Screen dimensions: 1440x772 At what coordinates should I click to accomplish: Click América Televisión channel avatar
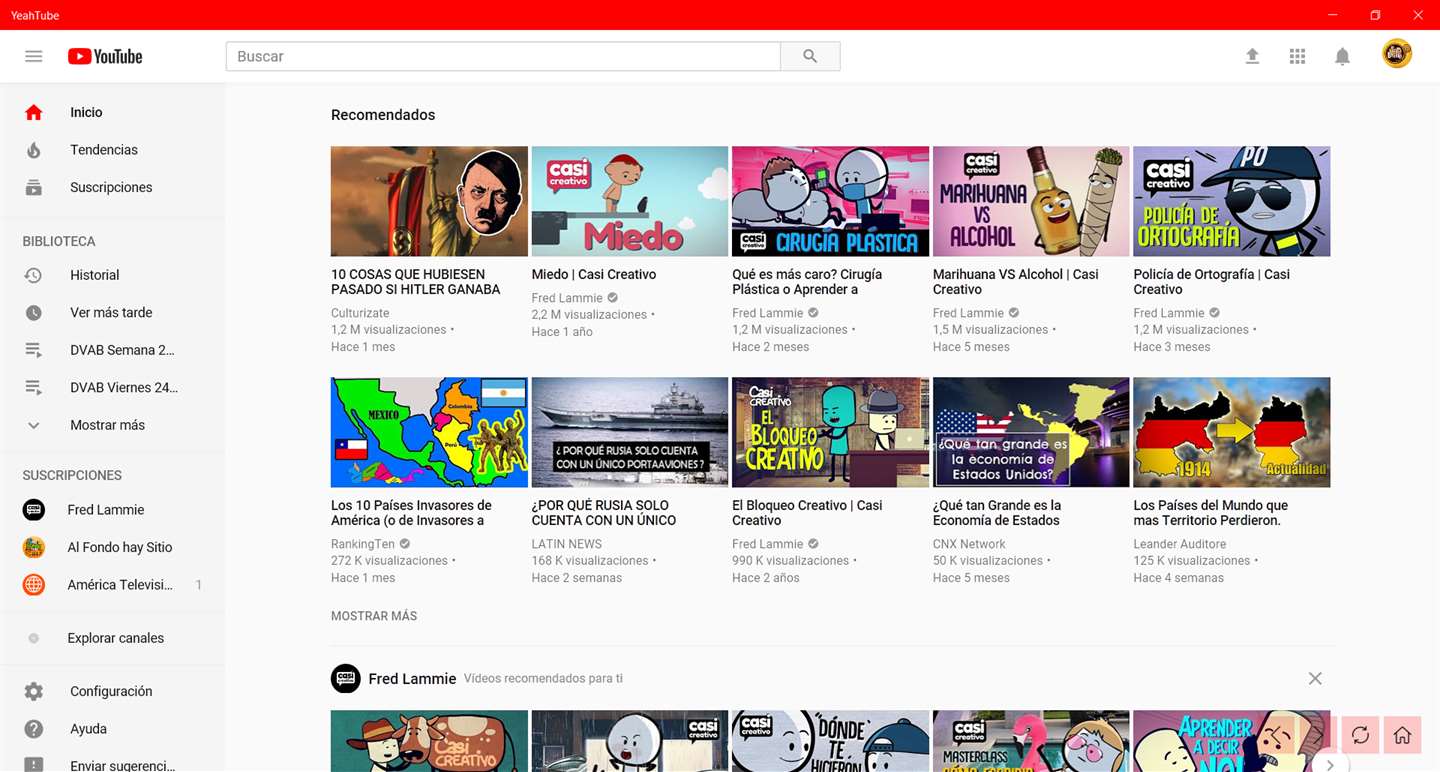coord(34,585)
